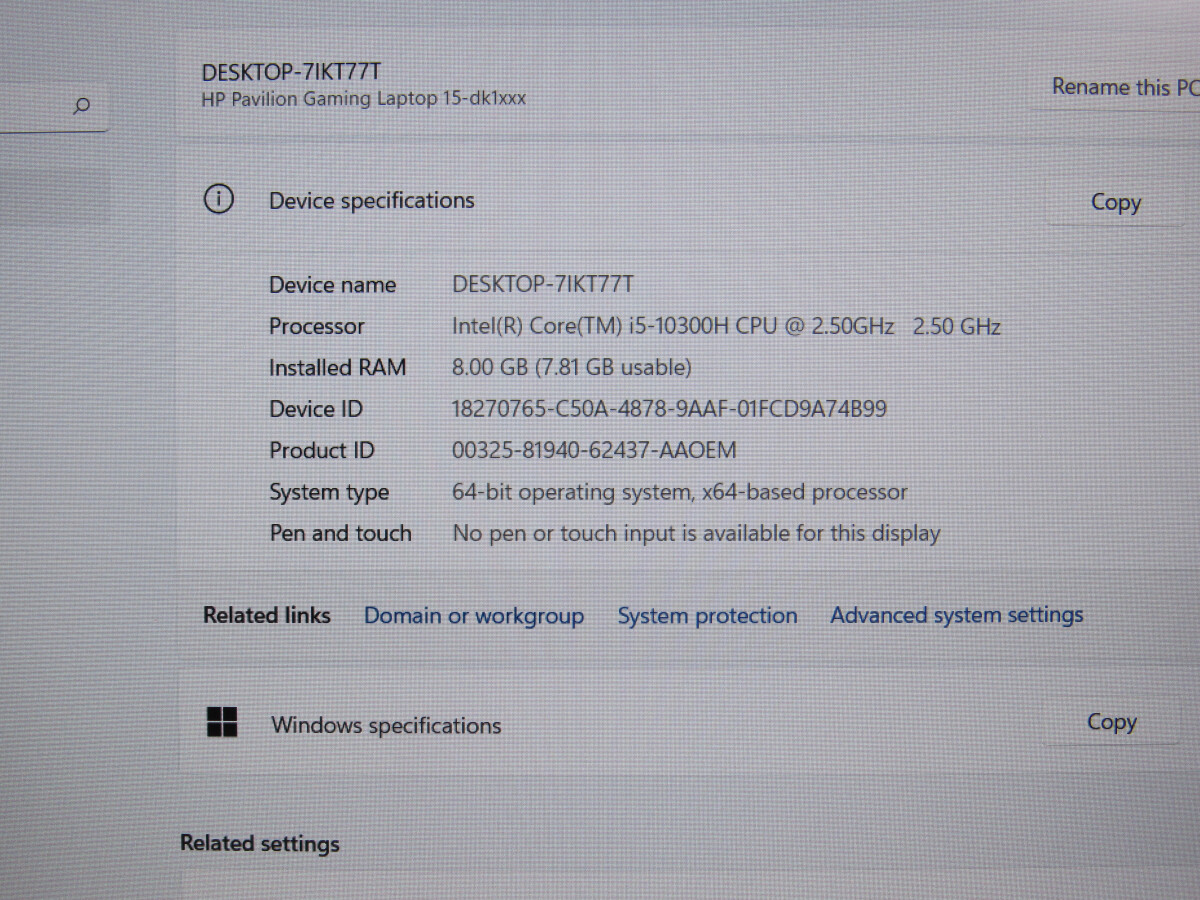Copy the Device specifications
Screen dimensions: 1200x900
click(1115, 203)
